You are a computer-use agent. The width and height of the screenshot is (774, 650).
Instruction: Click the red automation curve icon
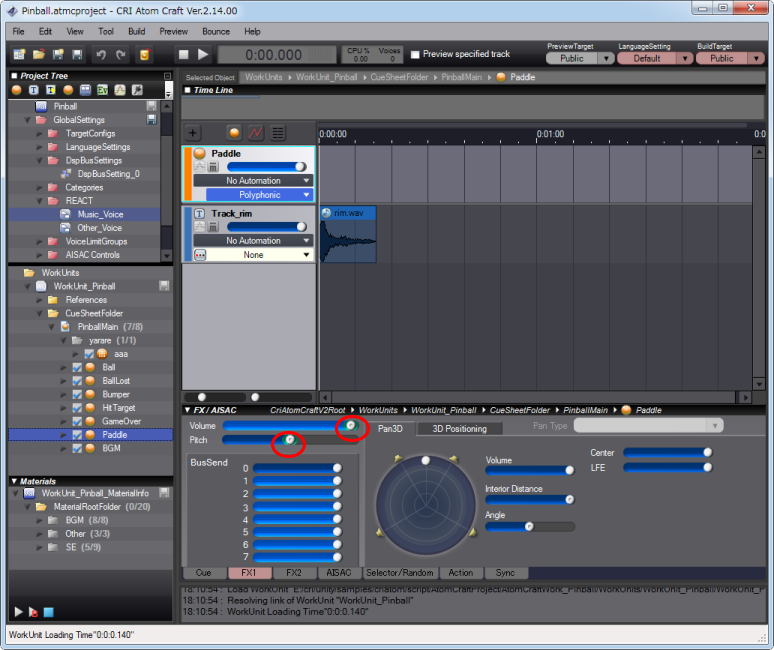pos(255,132)
